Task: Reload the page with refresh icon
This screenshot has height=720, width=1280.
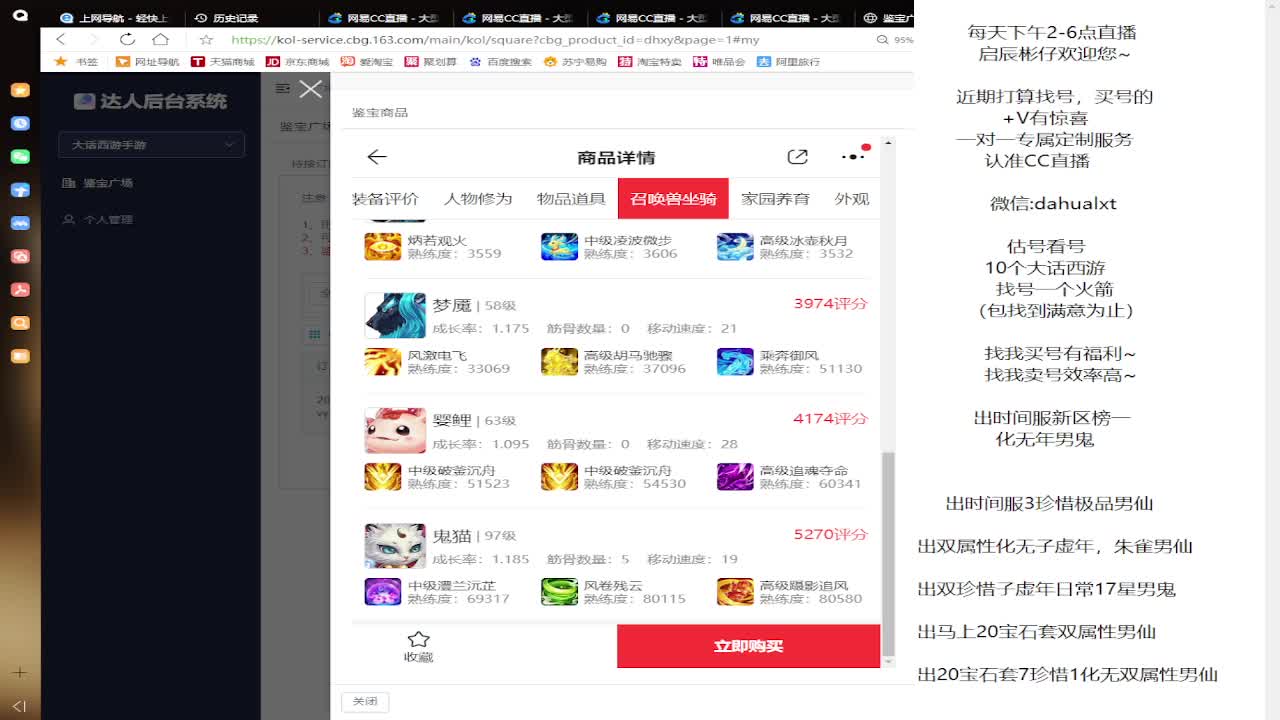Action: [x=127, y=39]
